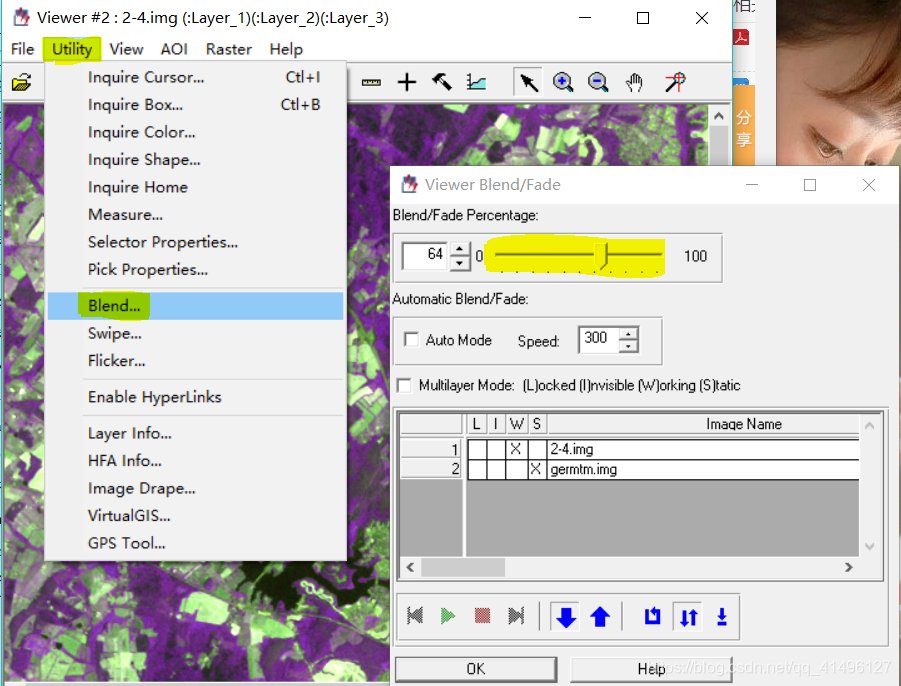Click the Speed field showing 300
The height and width of the screenshot is (686, 901).
point(599,339)
